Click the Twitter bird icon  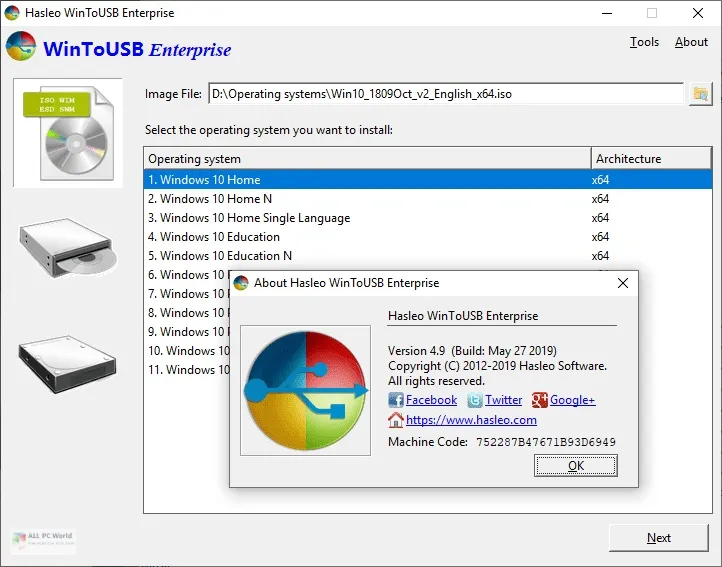474,400
